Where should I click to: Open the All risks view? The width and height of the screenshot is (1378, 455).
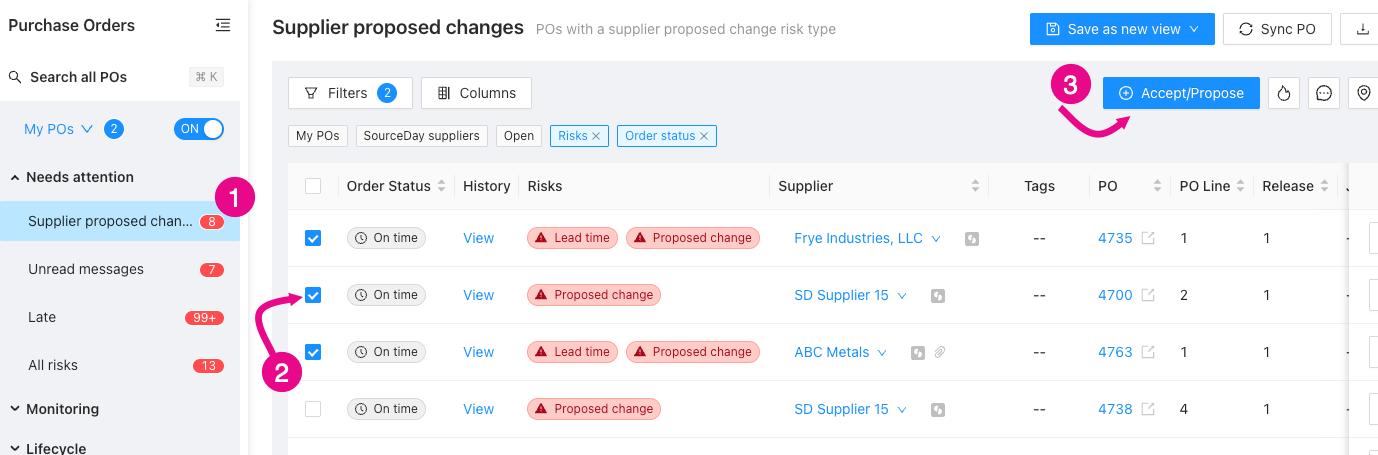tap(53, 365)
